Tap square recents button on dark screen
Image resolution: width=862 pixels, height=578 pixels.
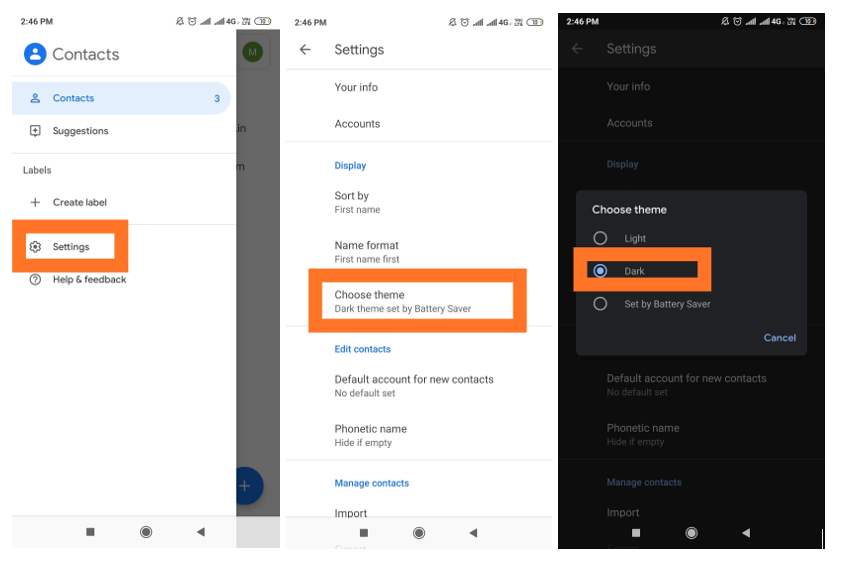coord(636,532)
